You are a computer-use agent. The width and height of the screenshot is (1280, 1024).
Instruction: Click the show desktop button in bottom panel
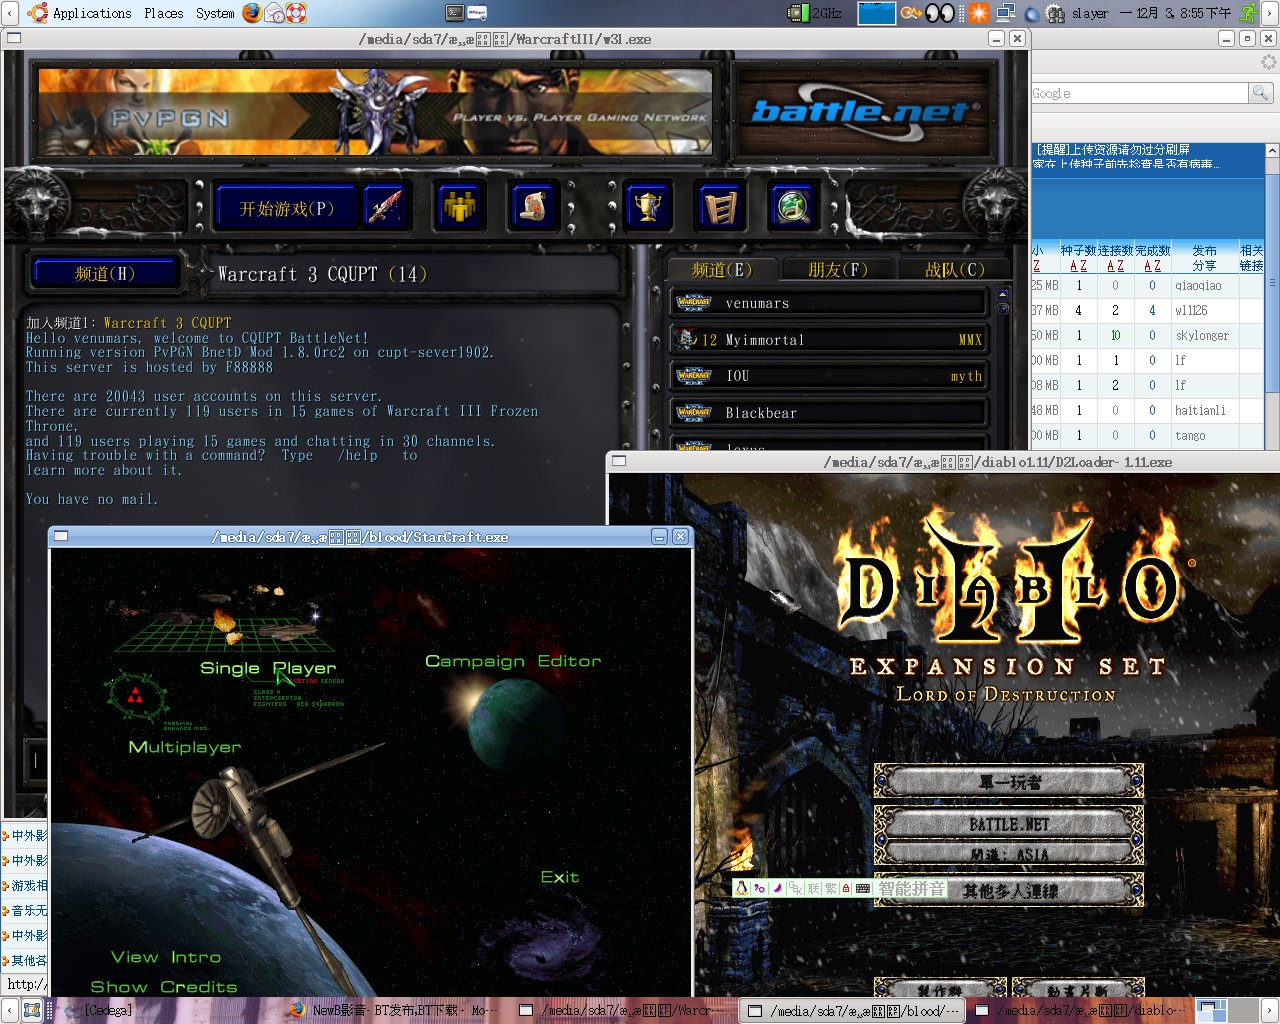click(x=32, y=1010)
